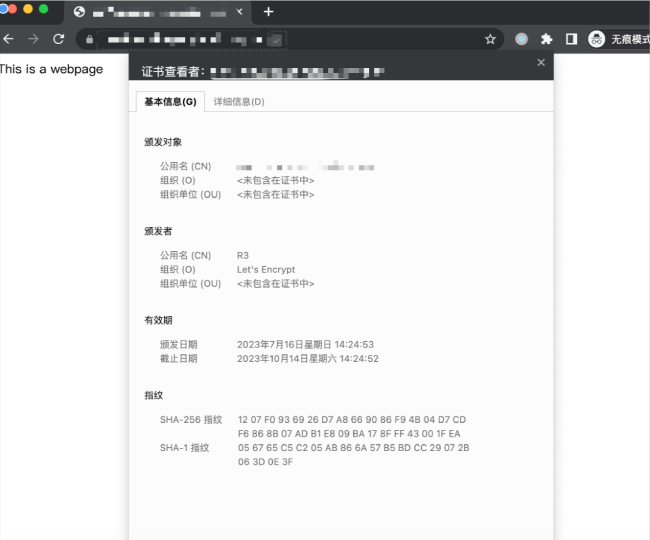Viewport: 650px width, 540px height.
Task: Select the 基本信息(G) tab
Action: click(170, 102)
